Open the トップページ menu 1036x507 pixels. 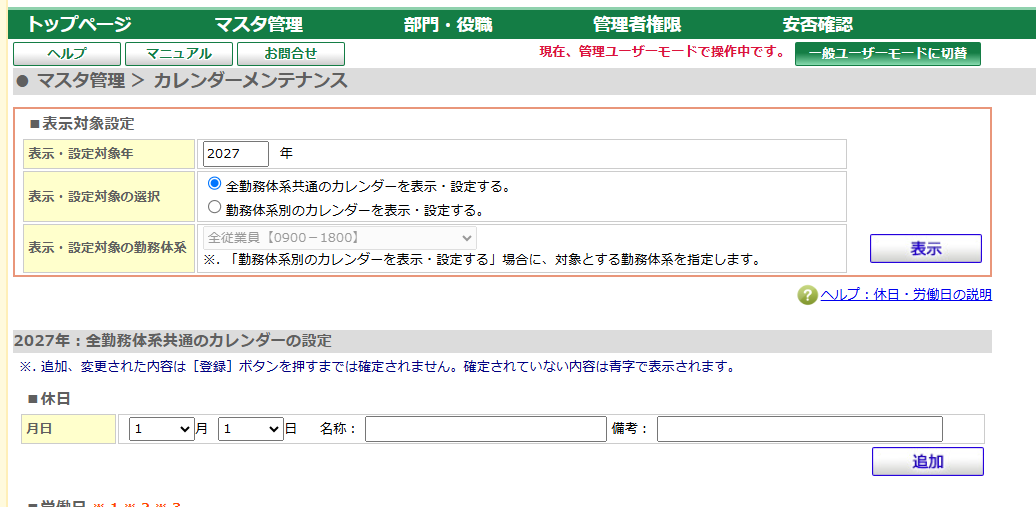(79, 25)
